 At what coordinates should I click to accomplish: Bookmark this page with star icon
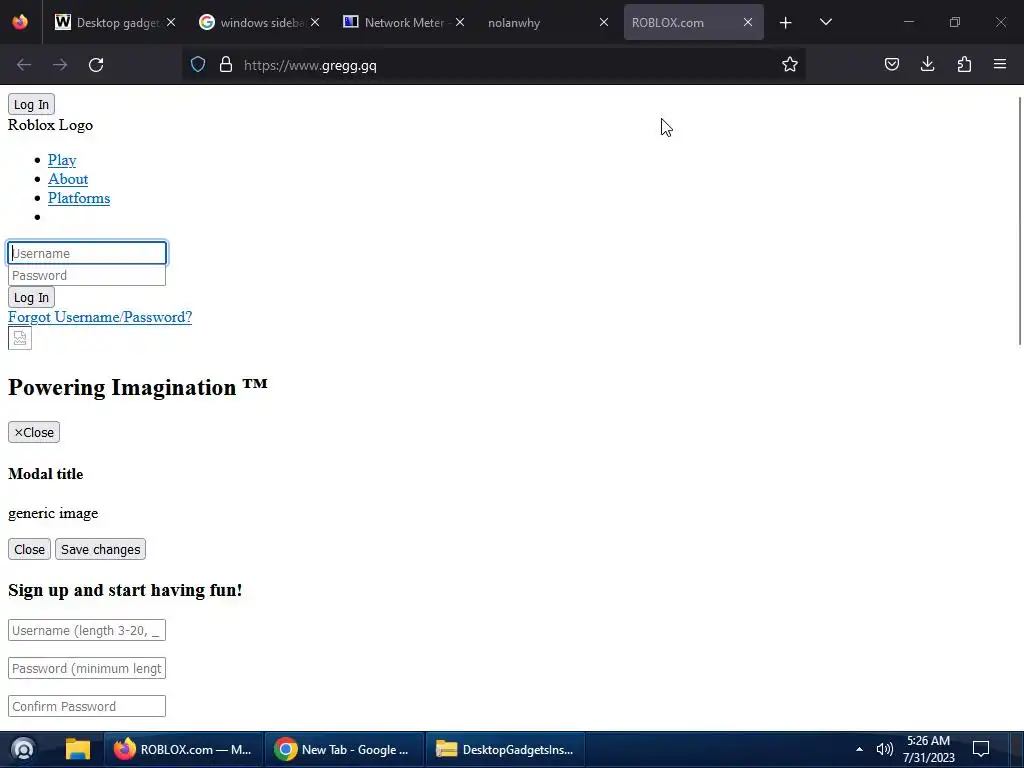pyautogui.click(x=790, y=64)
